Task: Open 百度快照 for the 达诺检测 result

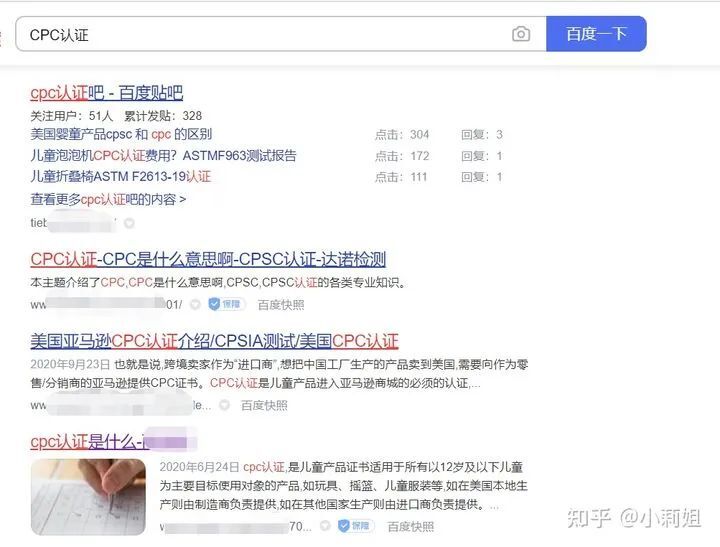Action: coord(281,305)
